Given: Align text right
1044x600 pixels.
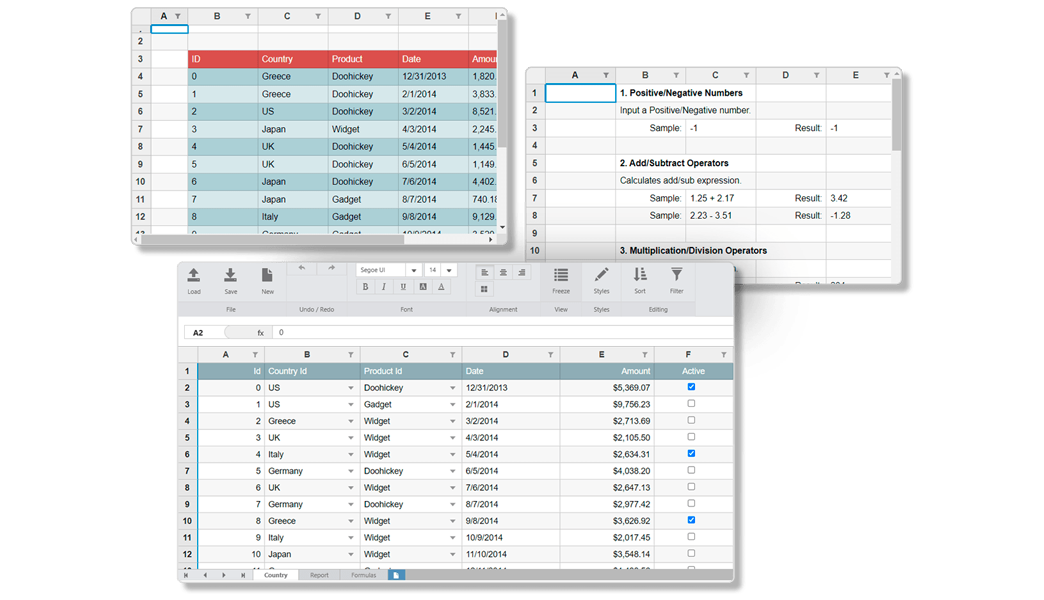Looking at the screenshot, I should [x=521, y=272].
